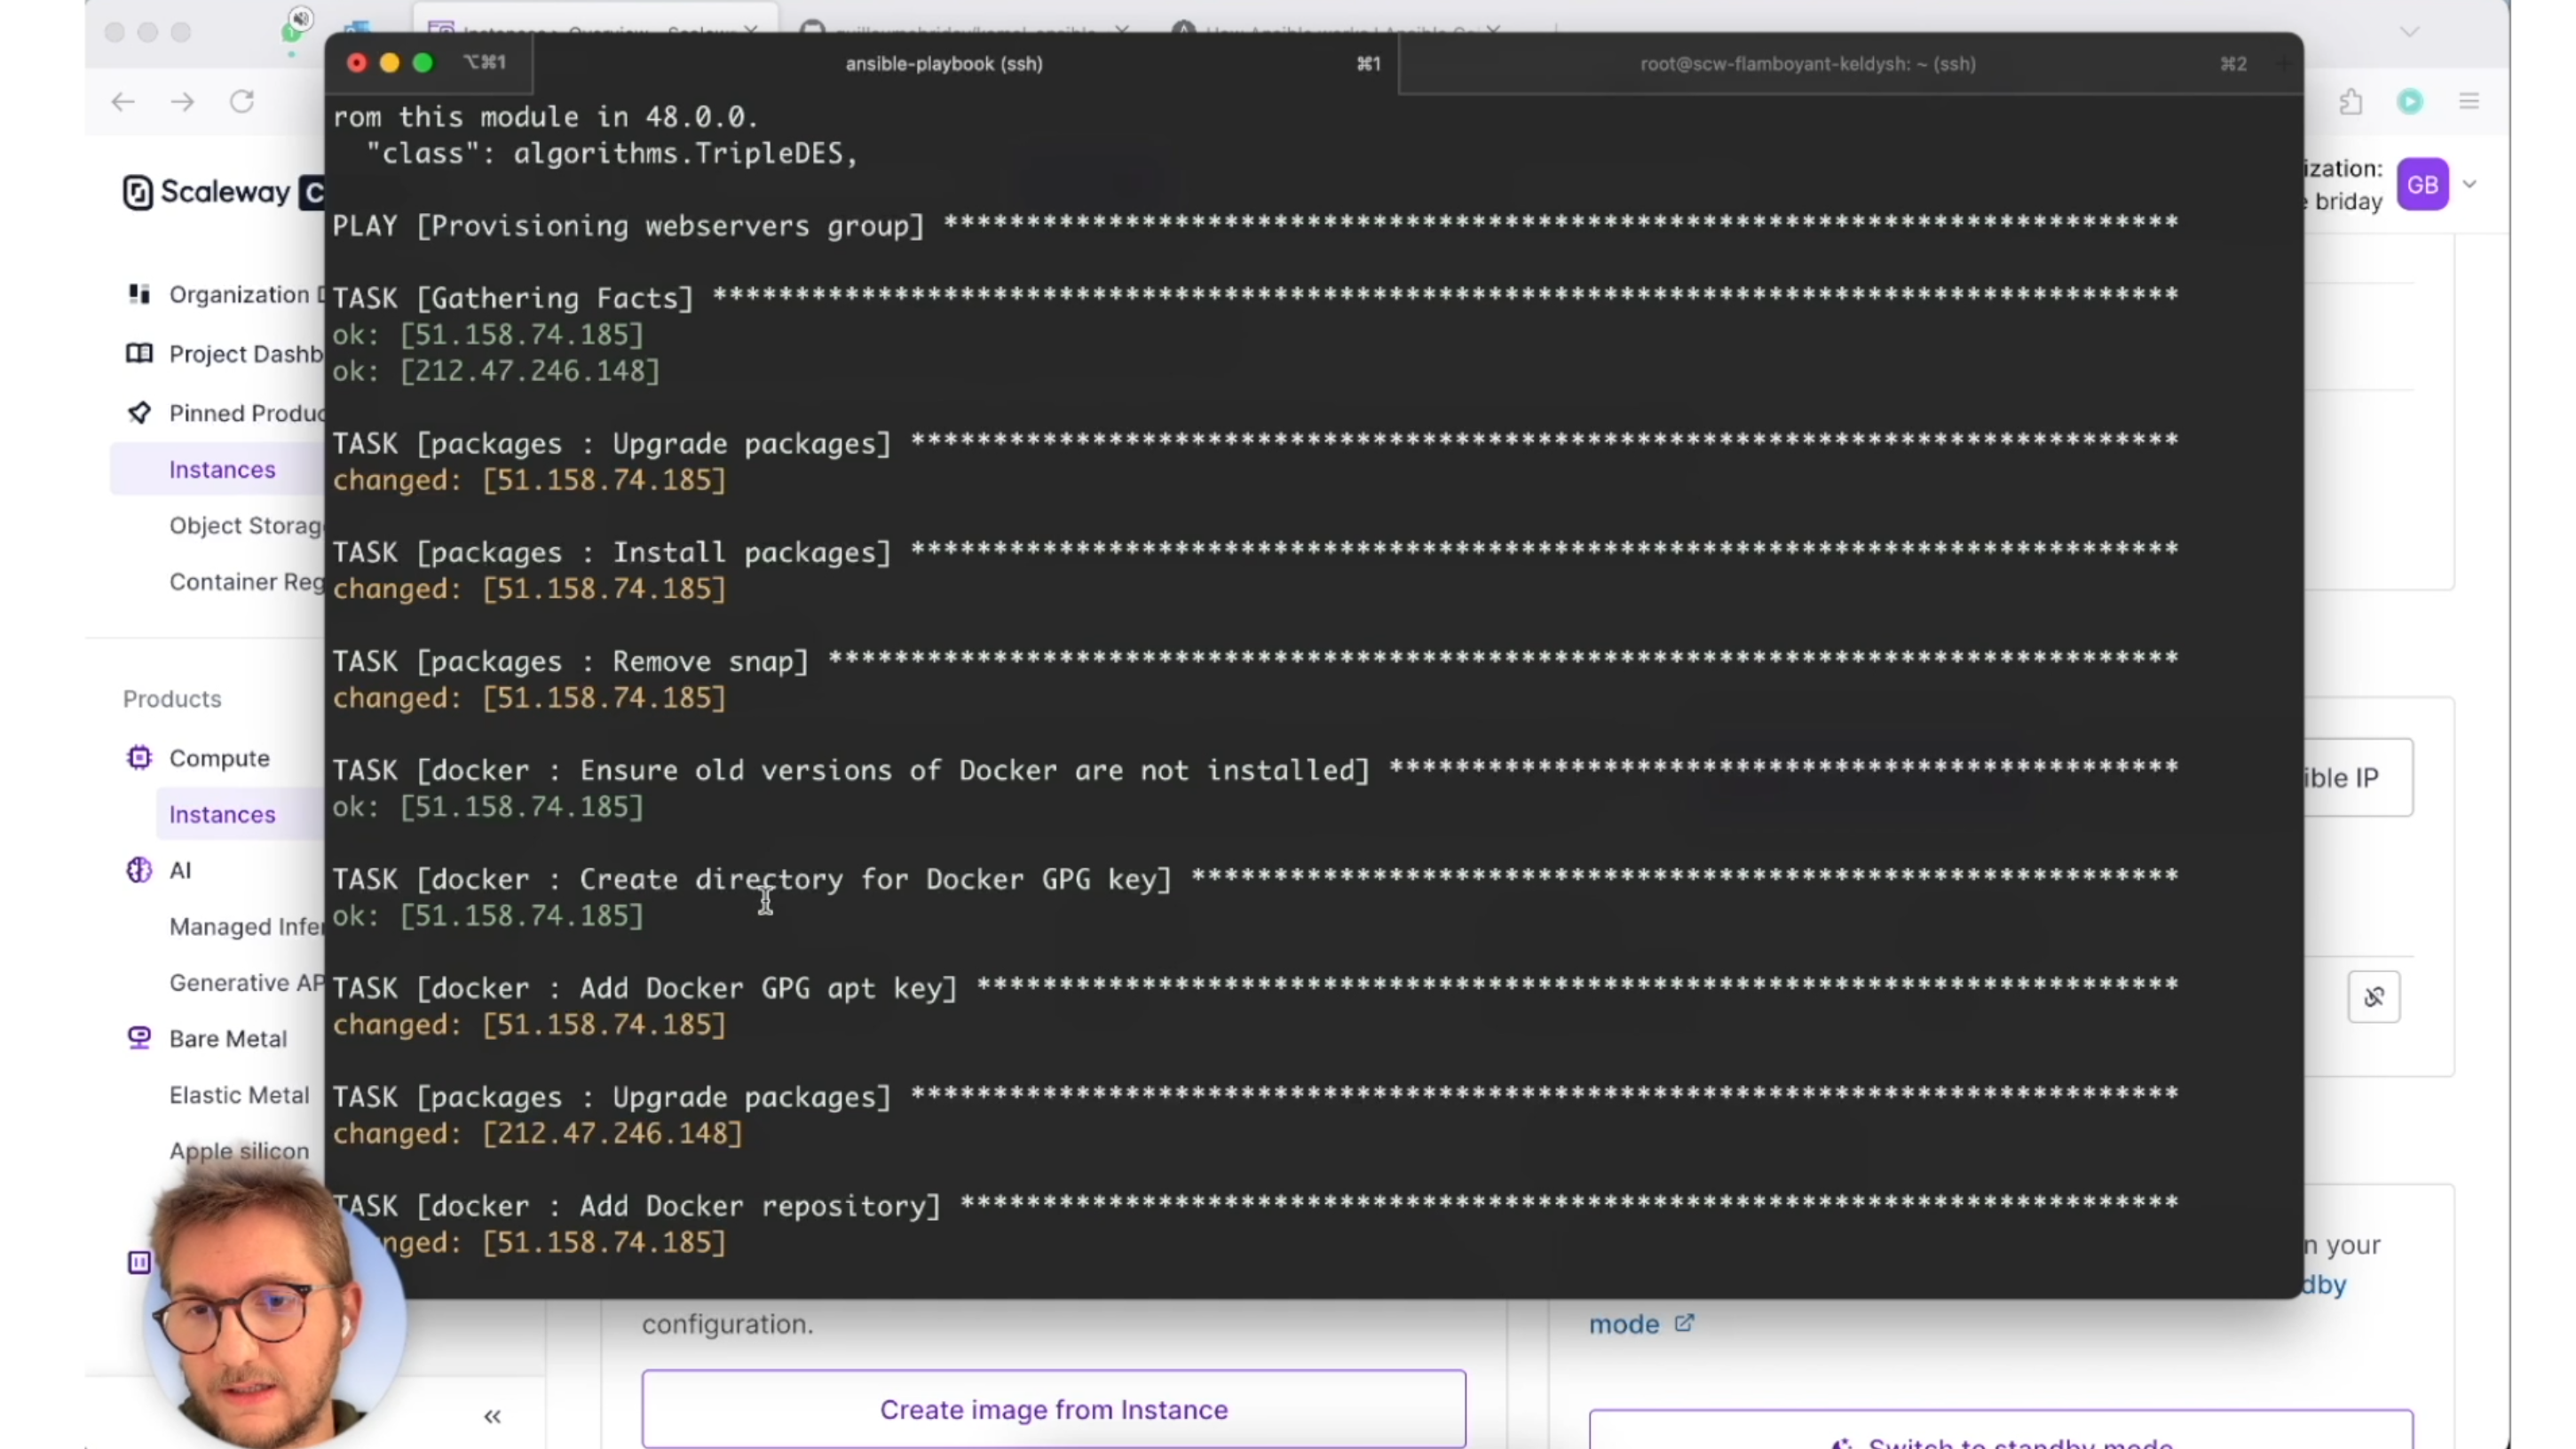Image resolution: width=2576 pixels, height=1449 pixels.
Task: Expand the browser tab list chevron
Action: click(x=2409, y=32)
